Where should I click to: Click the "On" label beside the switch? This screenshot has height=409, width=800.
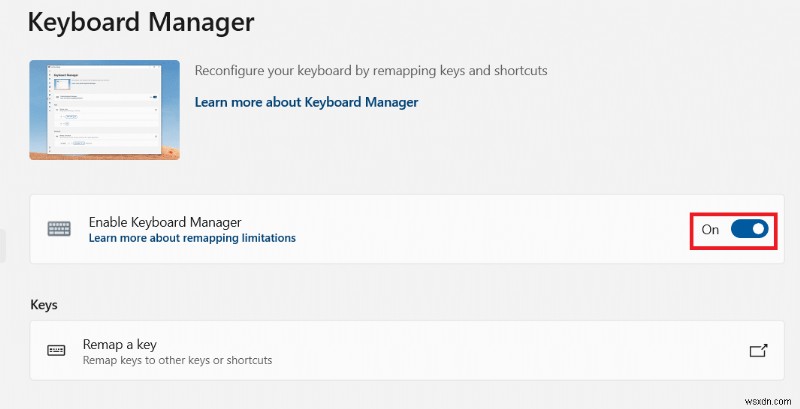tap(710, 229)
